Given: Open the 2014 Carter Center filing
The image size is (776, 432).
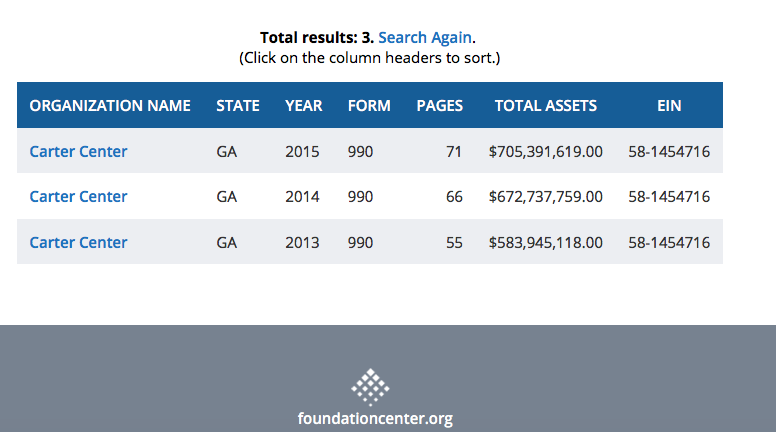Looking at the screenshot, I should (x=78, y=196).
